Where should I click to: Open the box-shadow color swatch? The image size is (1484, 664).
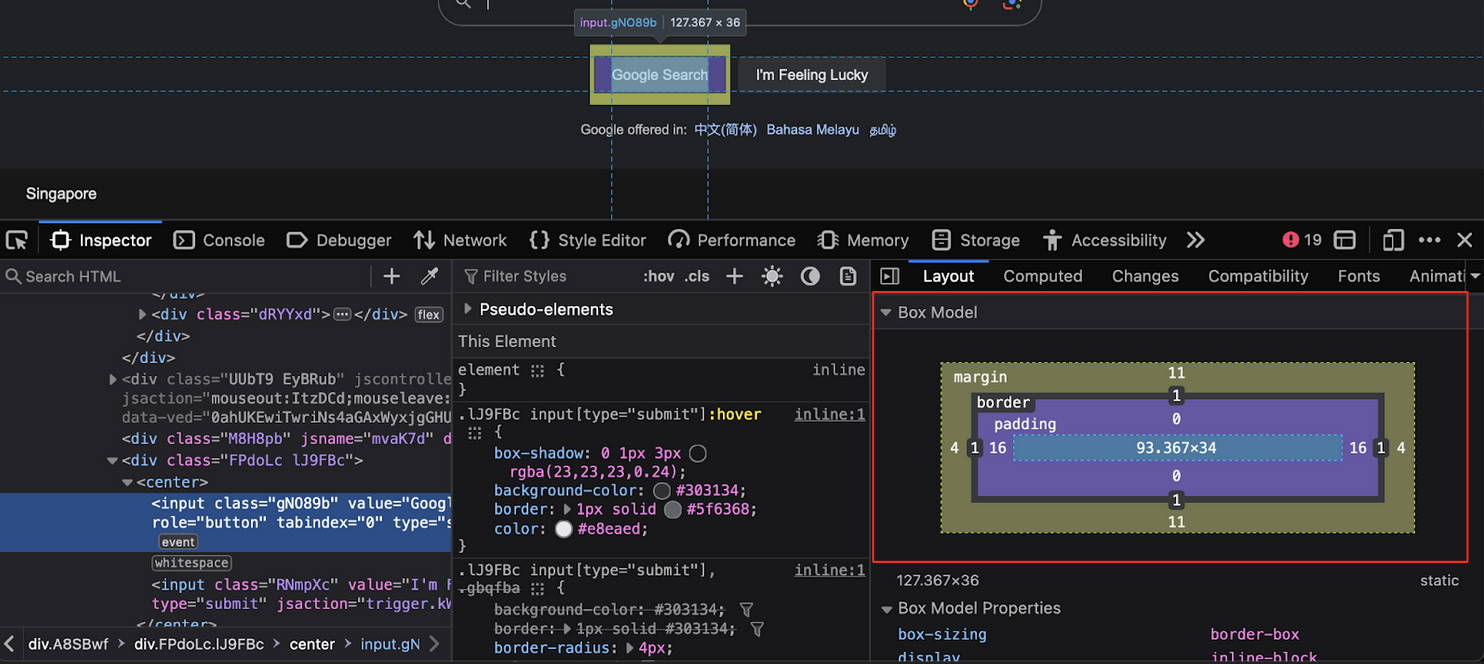coord(698,453)
